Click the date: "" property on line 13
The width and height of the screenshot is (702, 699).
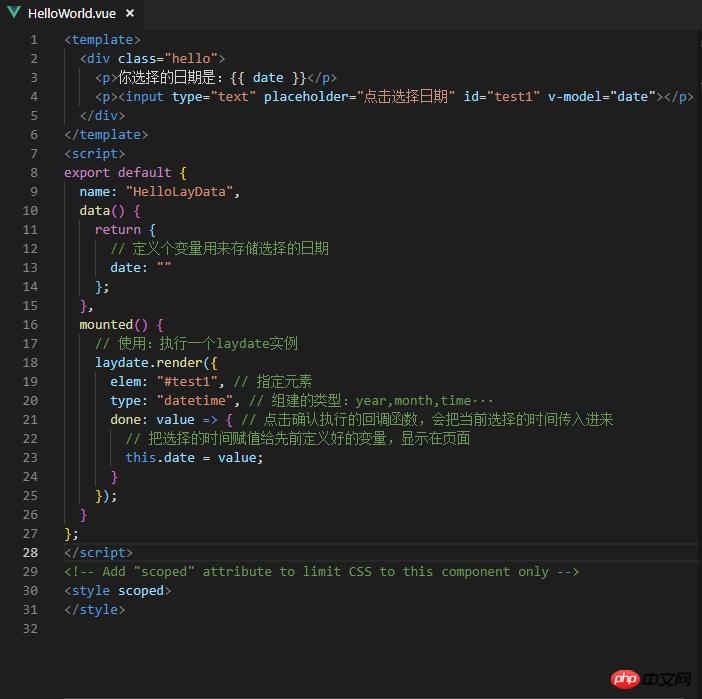(x=141, y=268)
